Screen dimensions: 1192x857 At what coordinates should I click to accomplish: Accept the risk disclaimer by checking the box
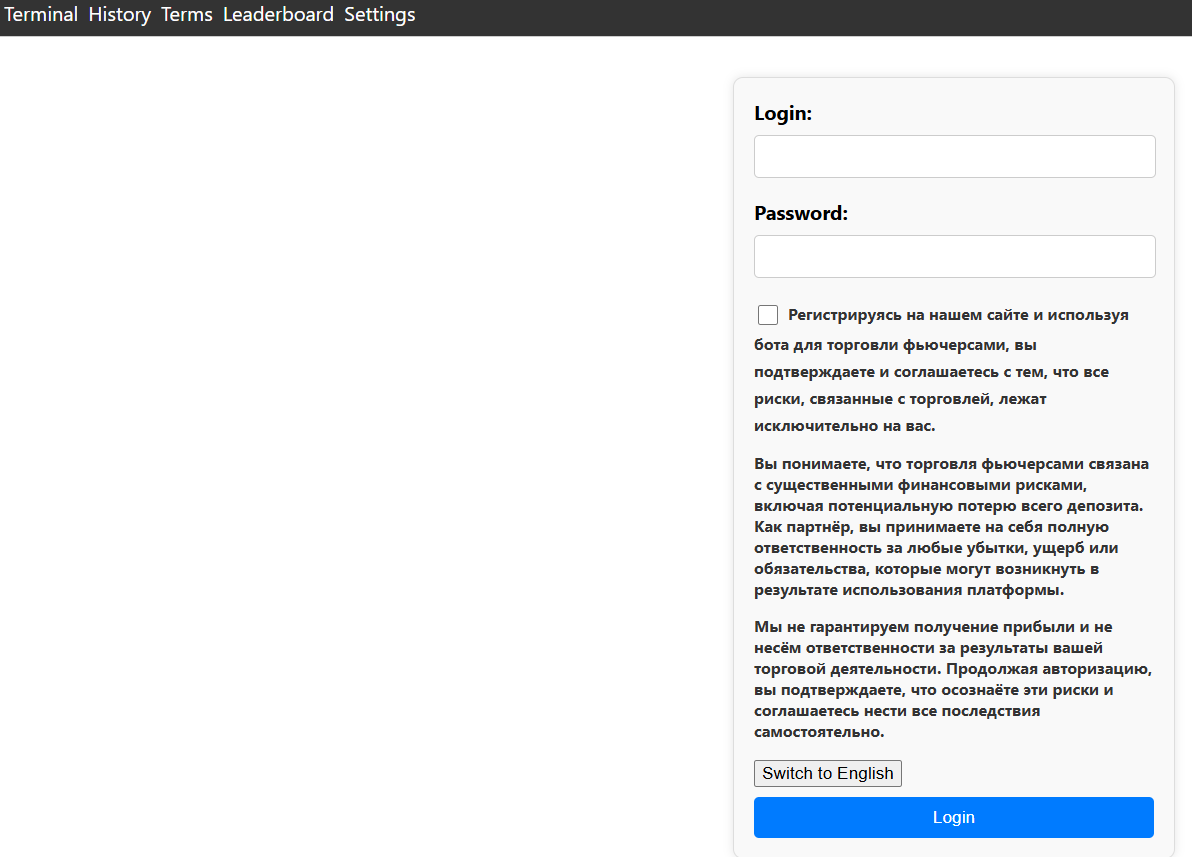tap(767, 314)
